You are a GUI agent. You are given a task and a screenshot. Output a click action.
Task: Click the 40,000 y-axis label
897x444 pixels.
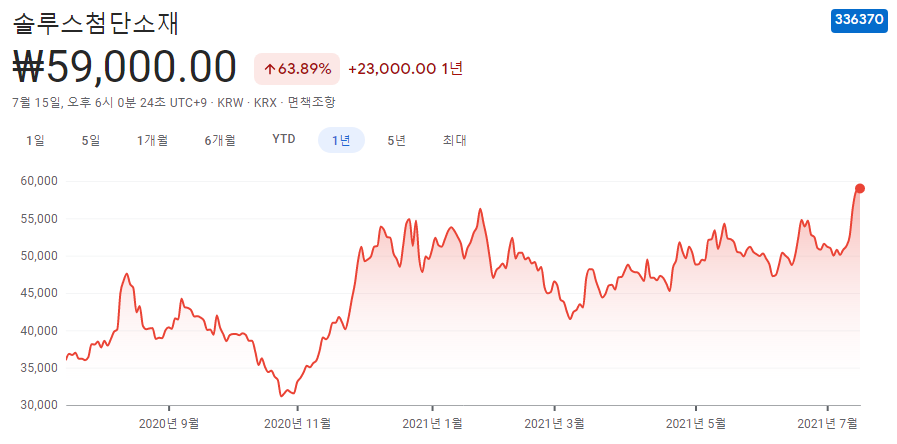tap(39, 331)
